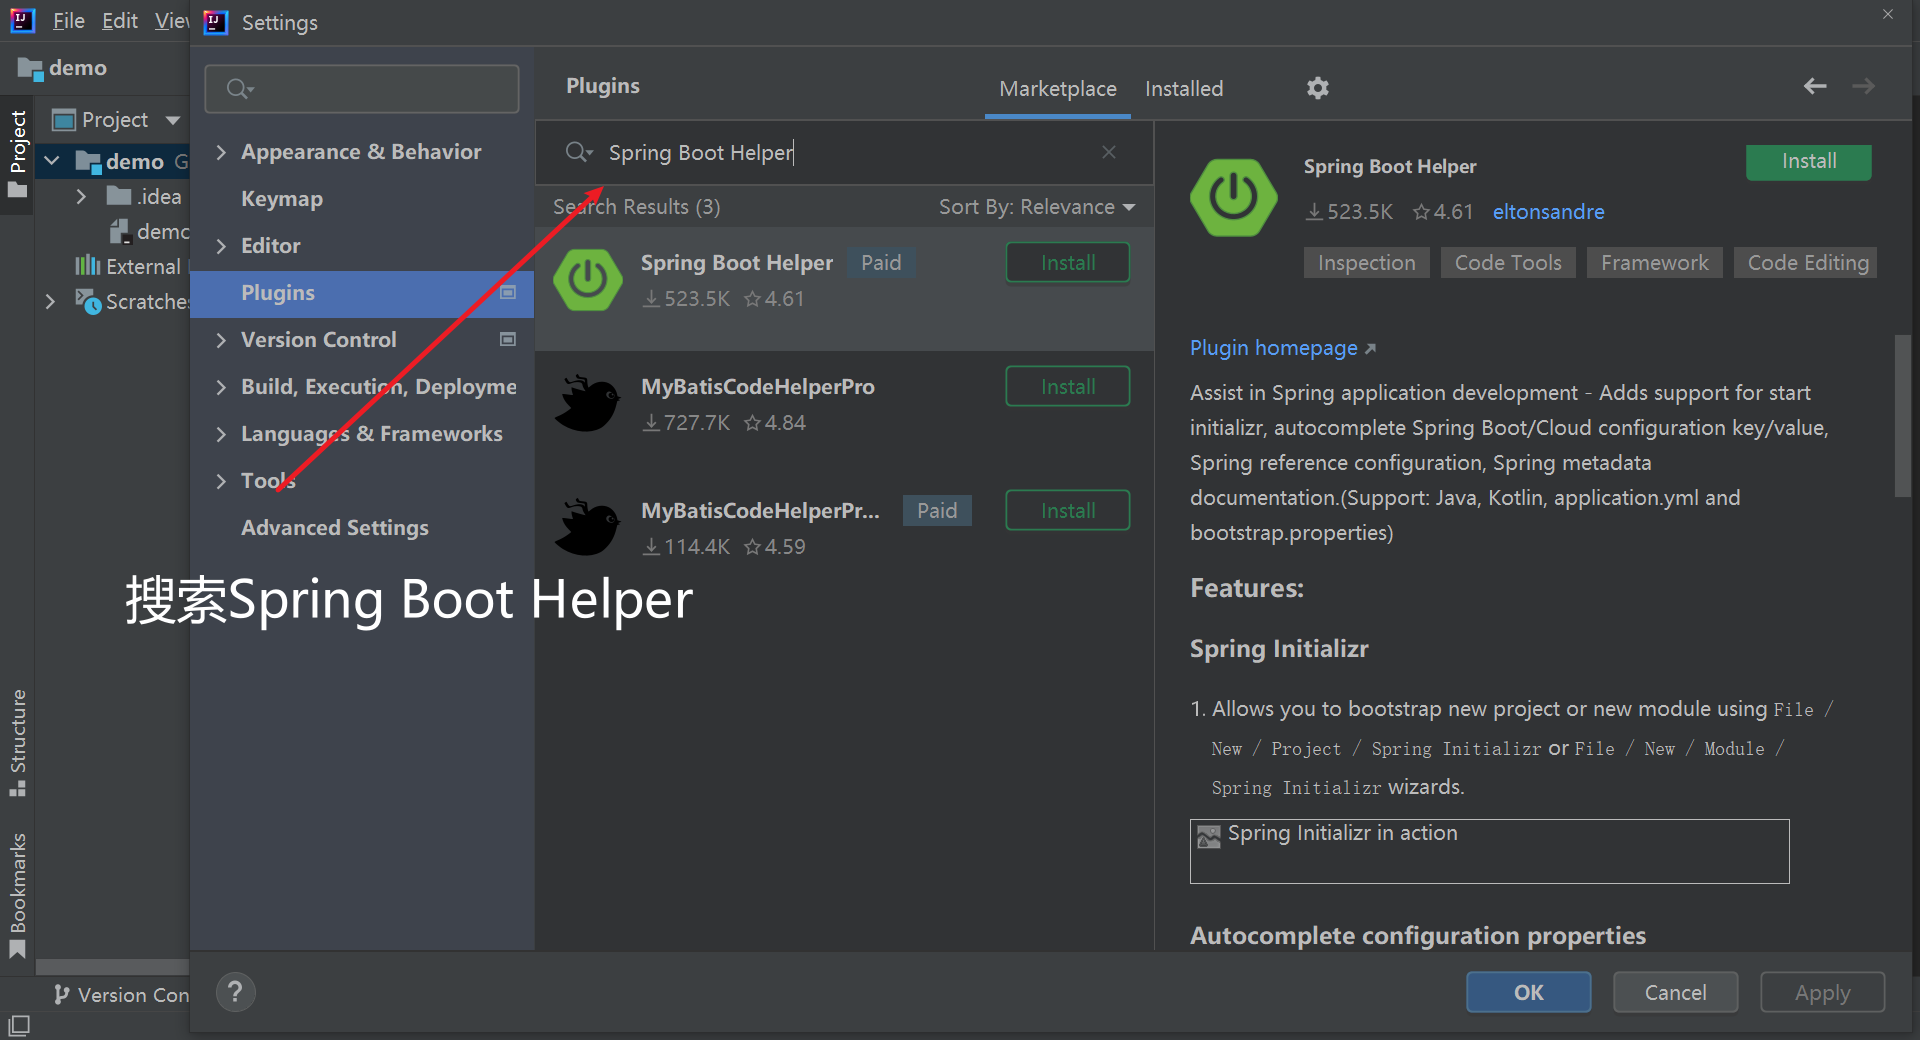
Task: Click demo folder icon in navigation bar
Action: 30,68
